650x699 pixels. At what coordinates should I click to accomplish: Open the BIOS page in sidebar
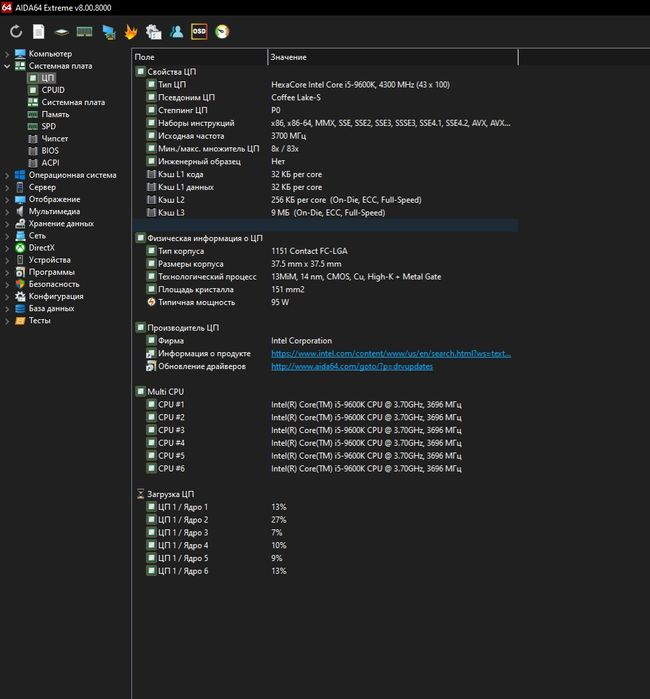[50, 151]
